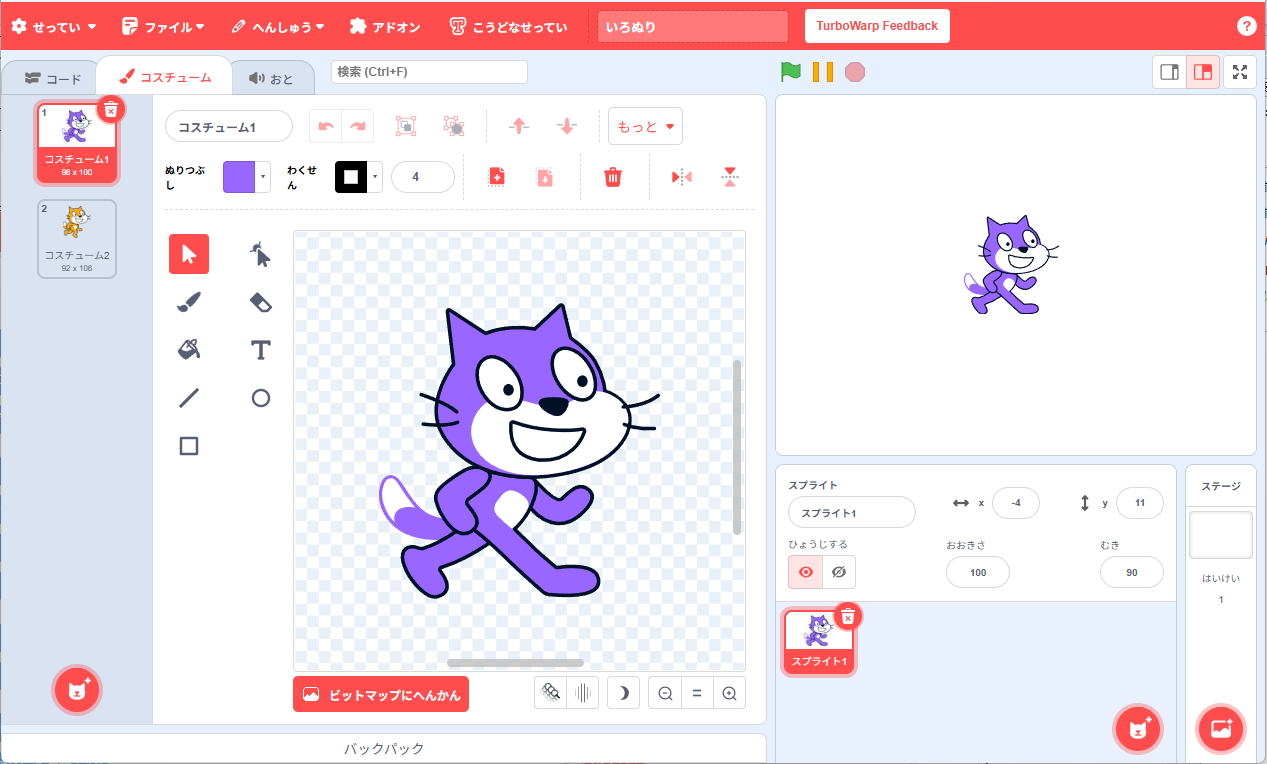Viewport: 1267px width, 764px height.
Task: Select the arrow Select tool
Action: 189,254
